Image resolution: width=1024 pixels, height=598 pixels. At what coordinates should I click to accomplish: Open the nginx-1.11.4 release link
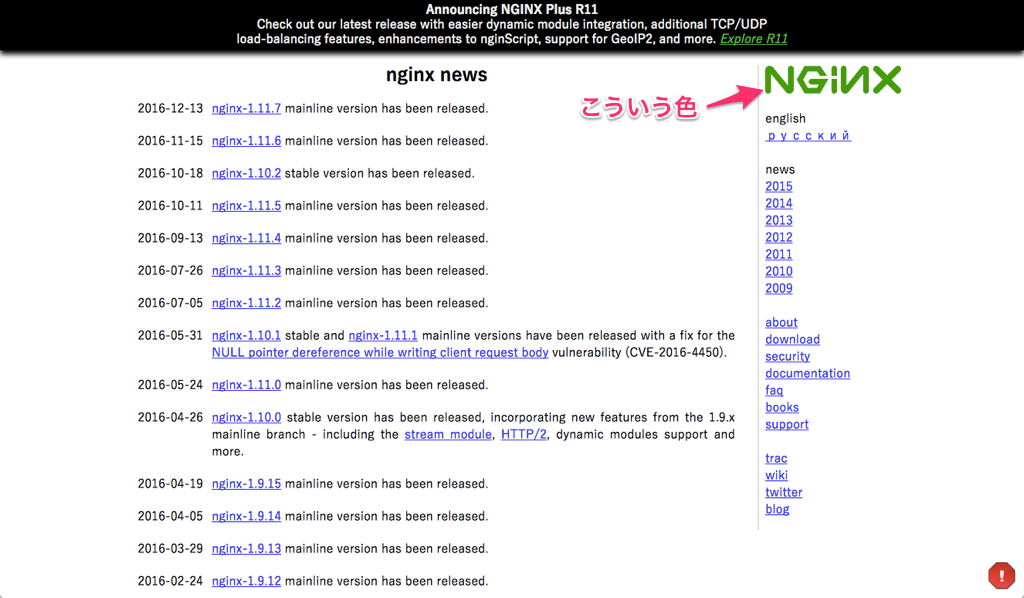[x=246, y=238]
